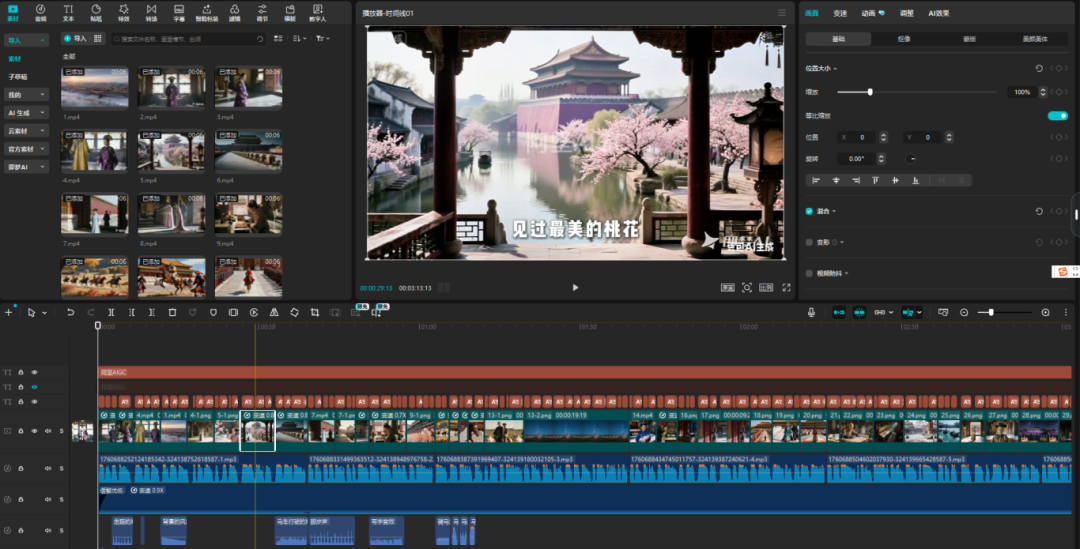Expand the 云素材 sidebar section
The height and width of the screenshot is (549, 1080).
[x=26, y=131]
